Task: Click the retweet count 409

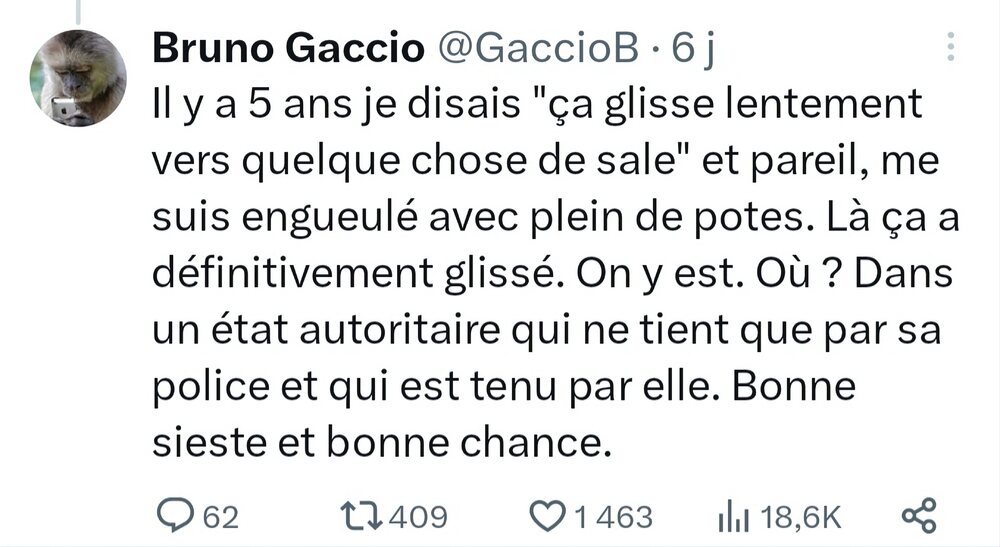Action: tap(418, 517)
